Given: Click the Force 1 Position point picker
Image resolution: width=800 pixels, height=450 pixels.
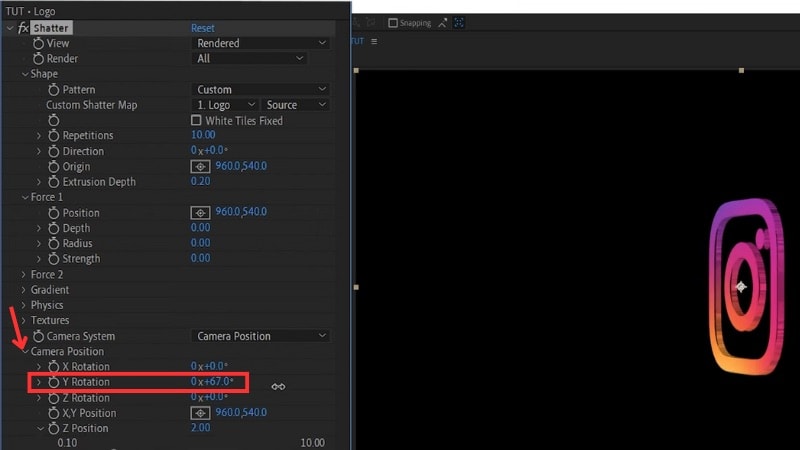Looking at the screenshot, I should click(200, 213).
